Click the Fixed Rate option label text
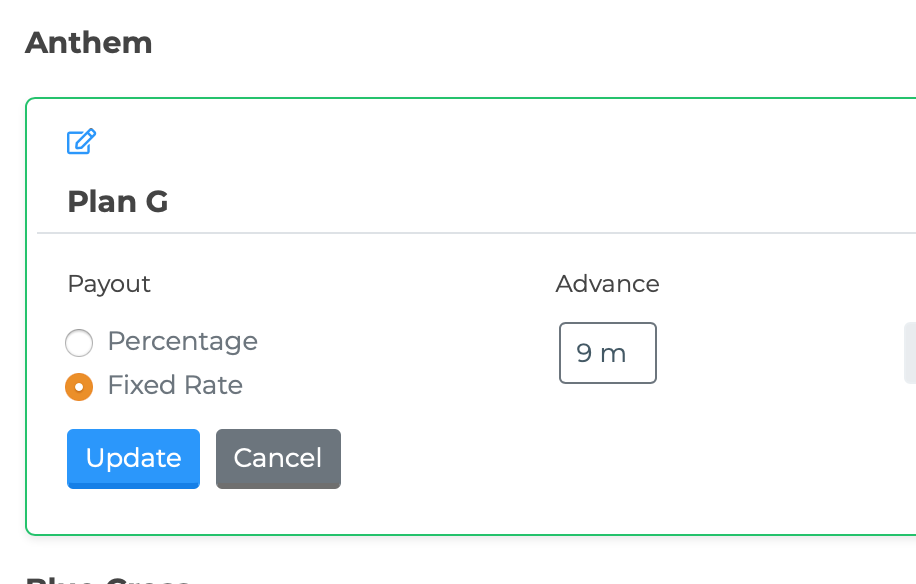 (175, 385)
